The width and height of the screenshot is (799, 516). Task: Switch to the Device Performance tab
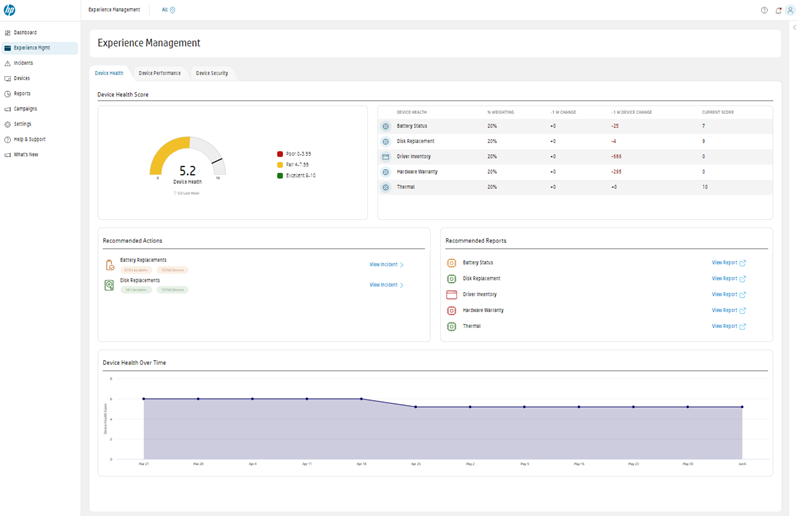pos(159,73)
